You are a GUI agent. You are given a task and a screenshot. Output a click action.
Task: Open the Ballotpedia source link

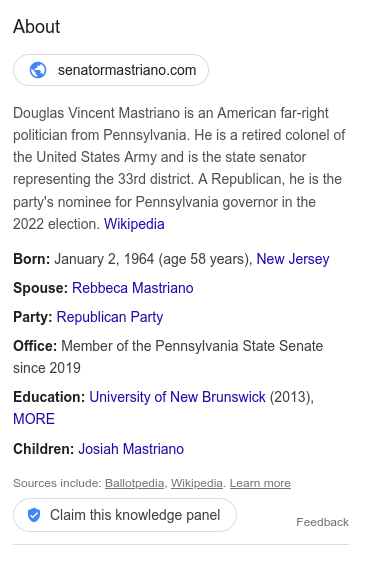[x=135, y=483]
